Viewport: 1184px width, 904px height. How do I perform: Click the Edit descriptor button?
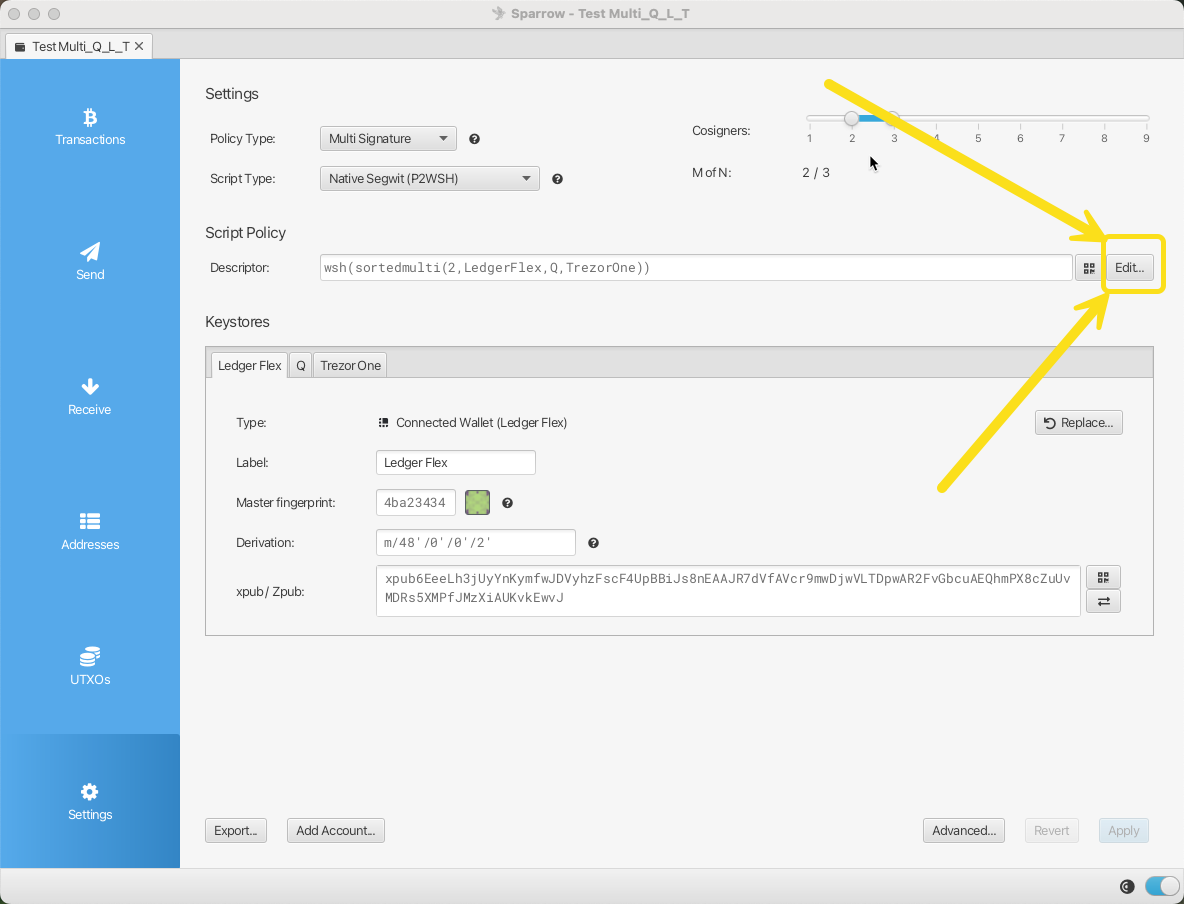tap(1129, 268)
